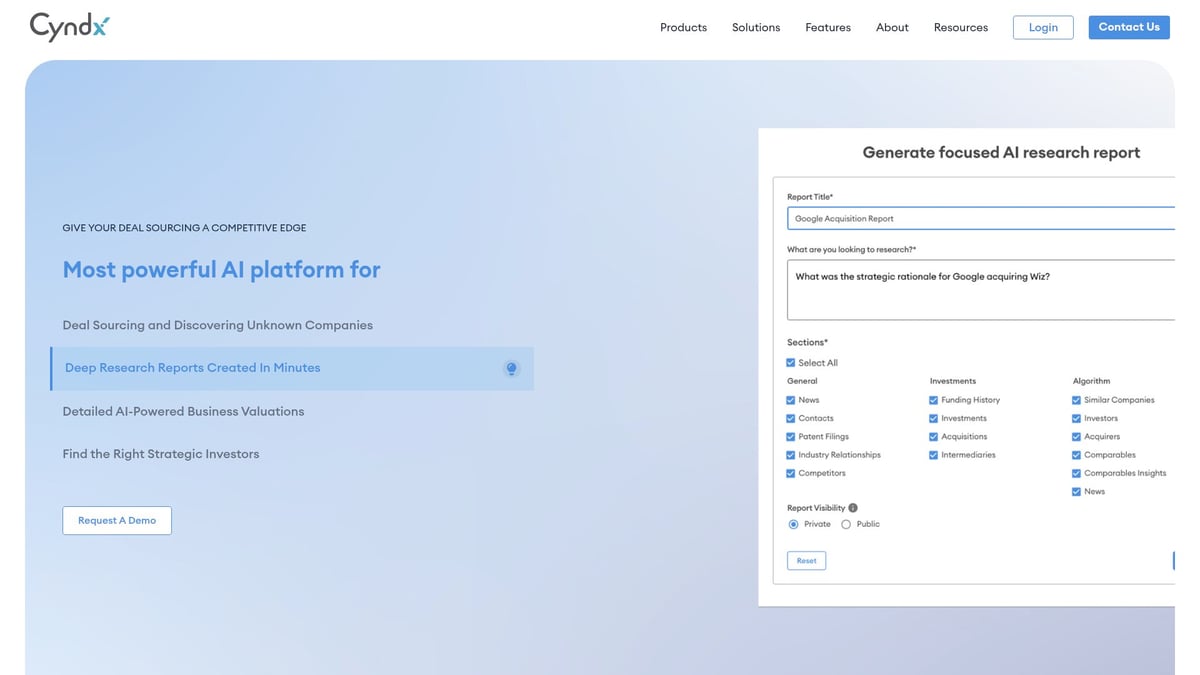1200x675 pixels.
Task: Click the lightbulb icon on the highlighted row
Action: (x=512, y=368)
